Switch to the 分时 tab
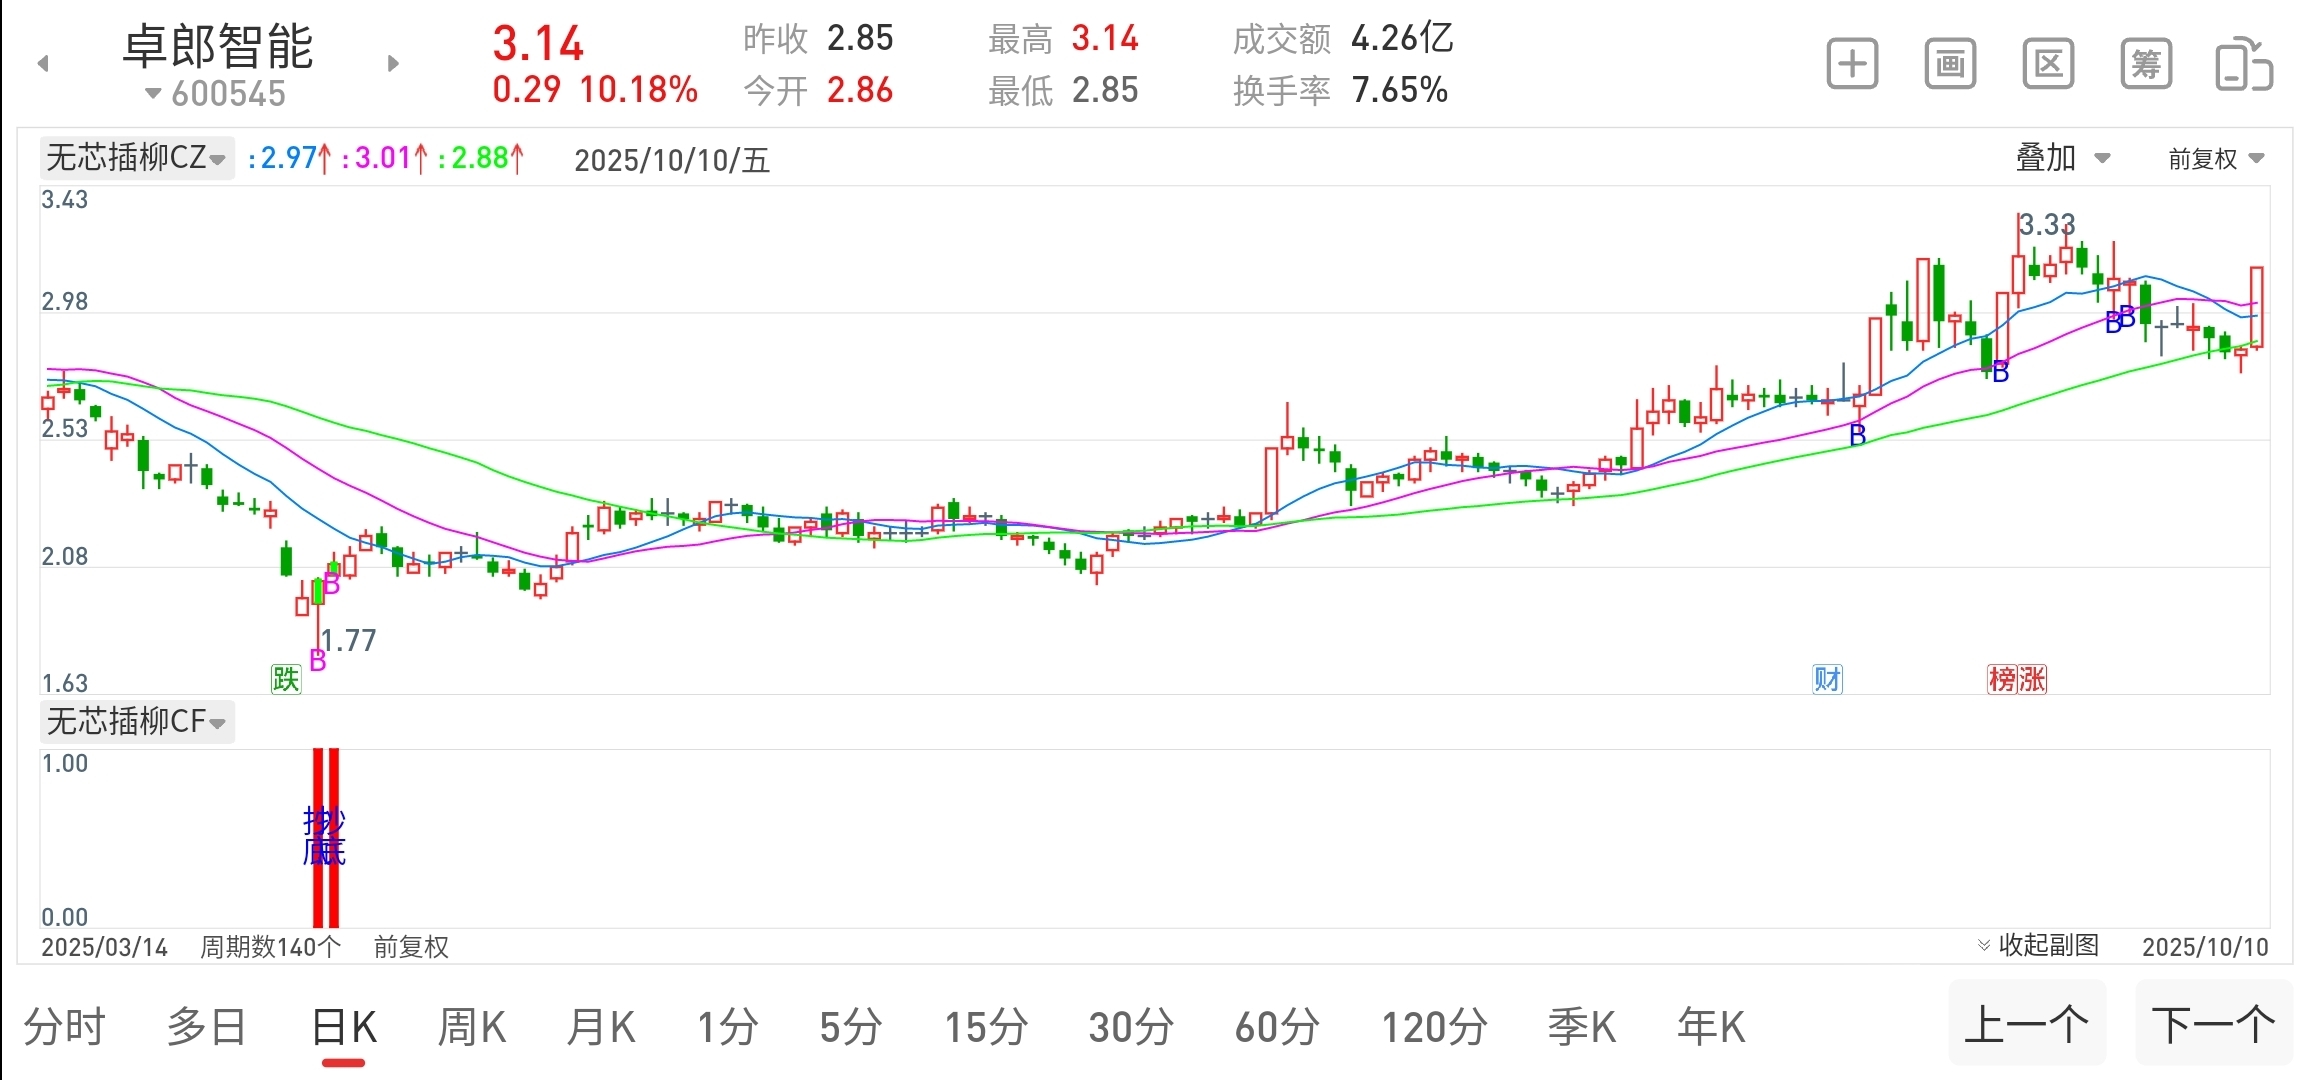Screen dimensions: 2308x1080 tap(64, 1027)
